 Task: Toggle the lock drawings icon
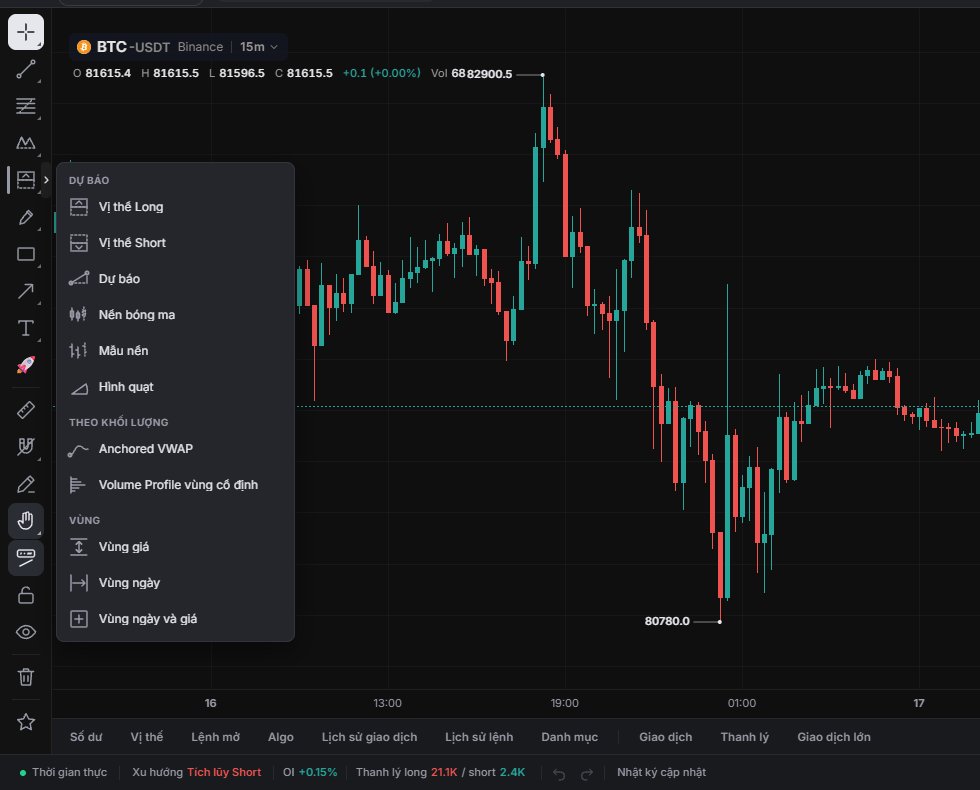26,595
